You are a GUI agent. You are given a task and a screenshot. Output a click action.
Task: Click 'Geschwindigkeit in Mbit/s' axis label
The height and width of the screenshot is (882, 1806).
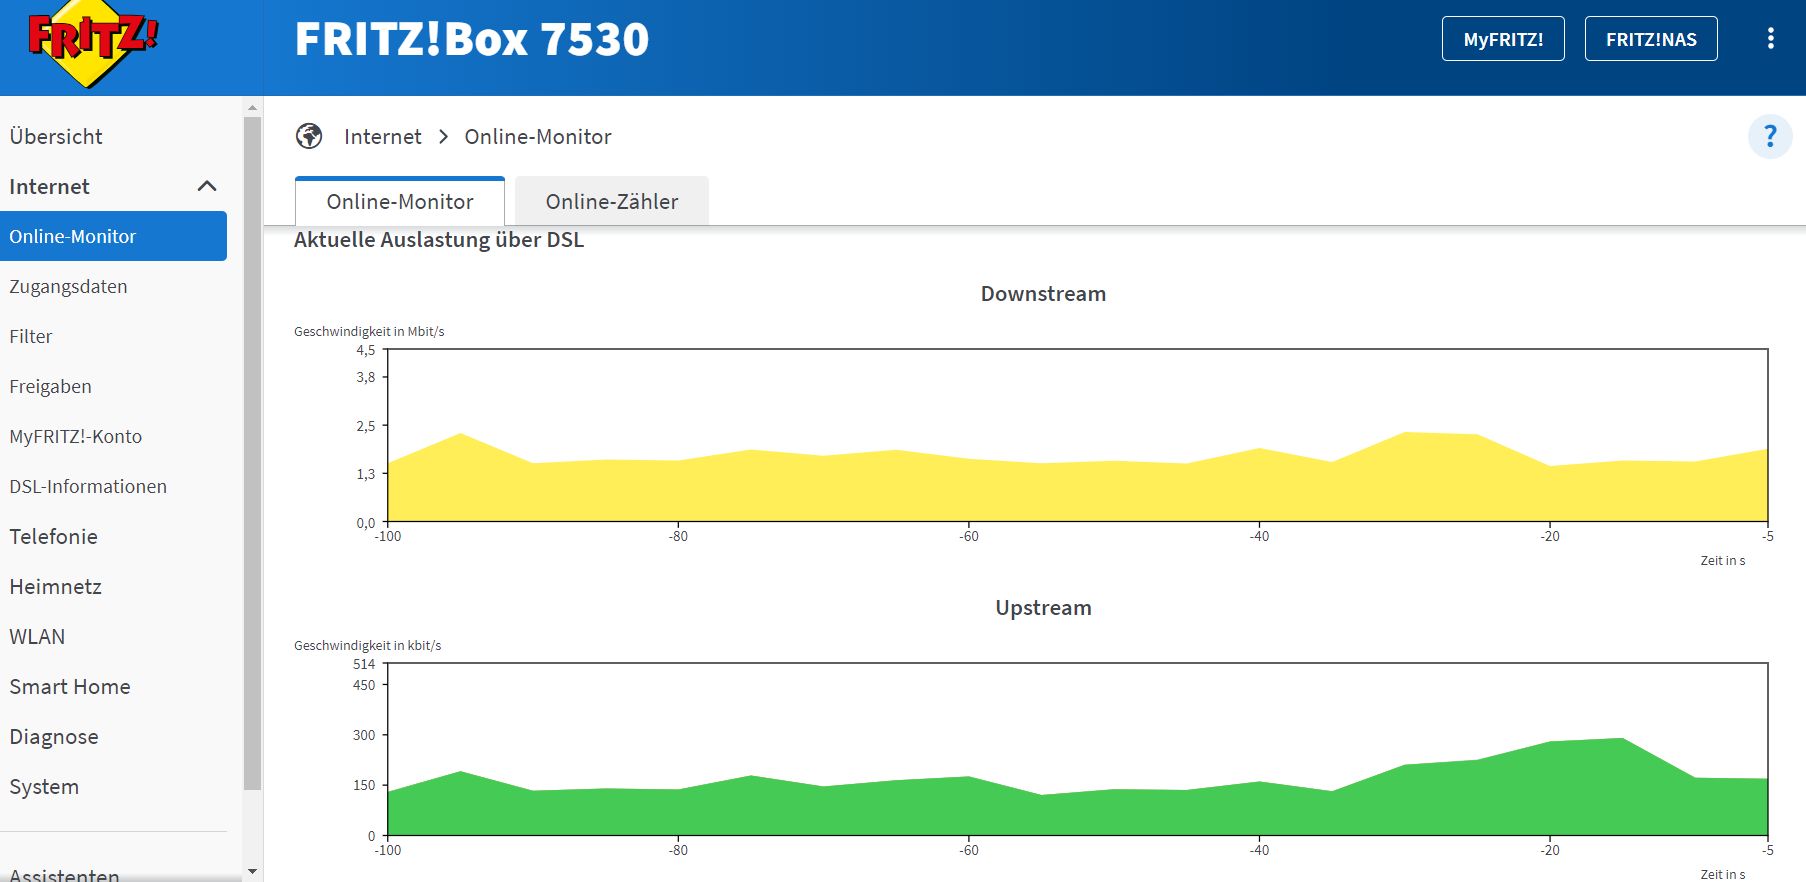[369, 331]
